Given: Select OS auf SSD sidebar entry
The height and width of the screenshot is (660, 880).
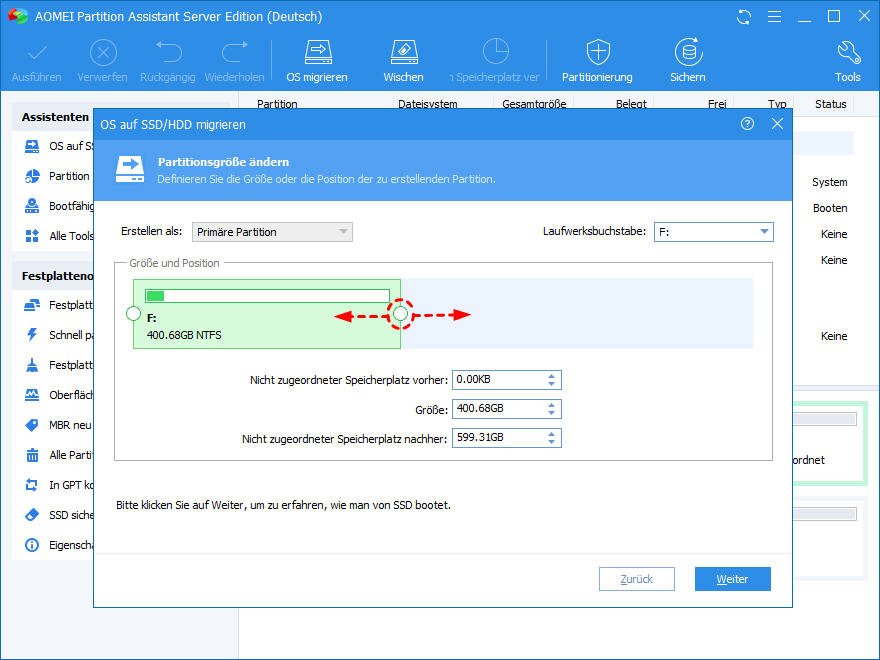Looking at the screenshot, I should click(x=59, y=146).
